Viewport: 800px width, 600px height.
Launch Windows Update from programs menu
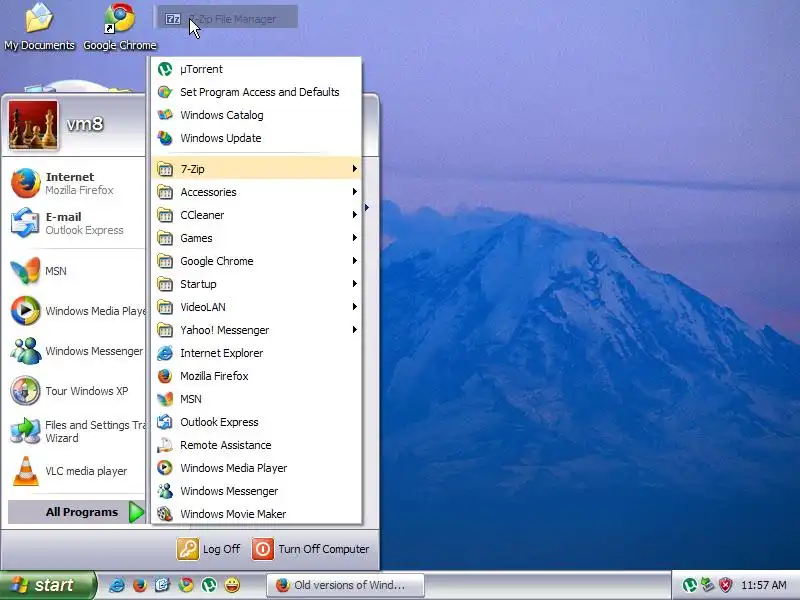click(257, 138)
